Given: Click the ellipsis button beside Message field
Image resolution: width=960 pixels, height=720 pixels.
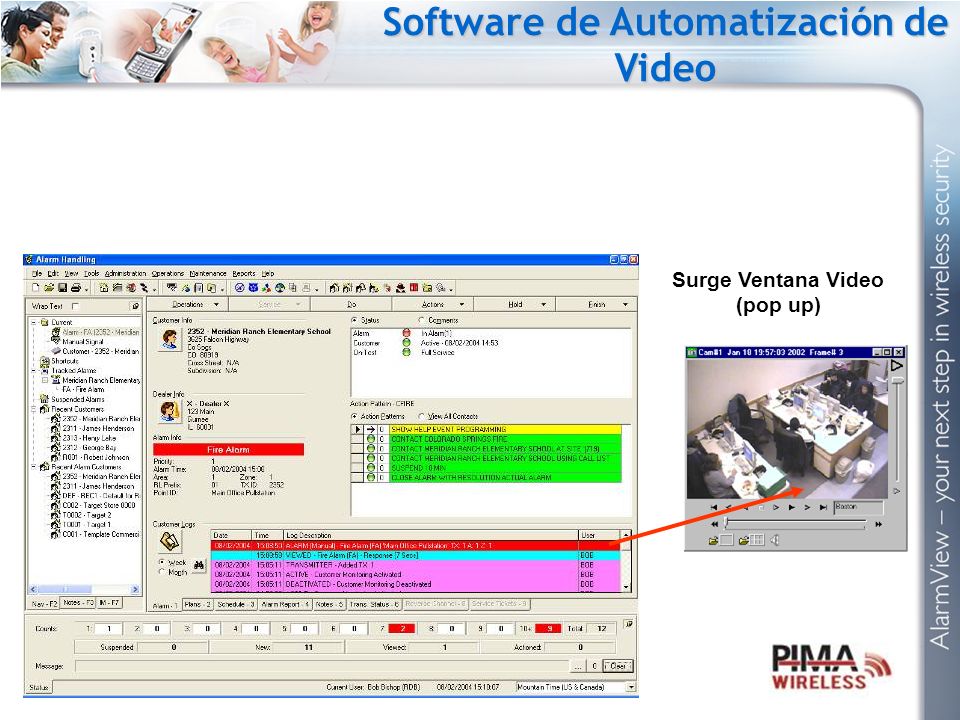Looking at the screenshot, I should 579,666.
